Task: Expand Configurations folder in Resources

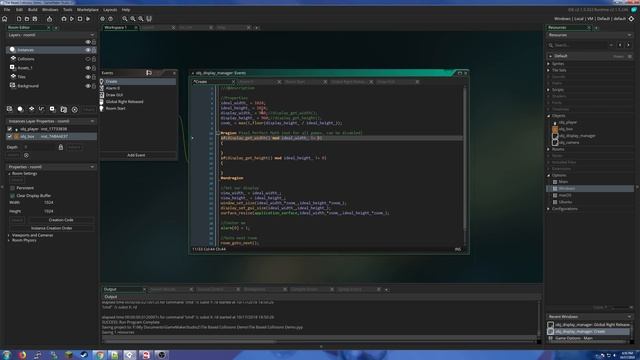Action: click(x=549, y=209)
